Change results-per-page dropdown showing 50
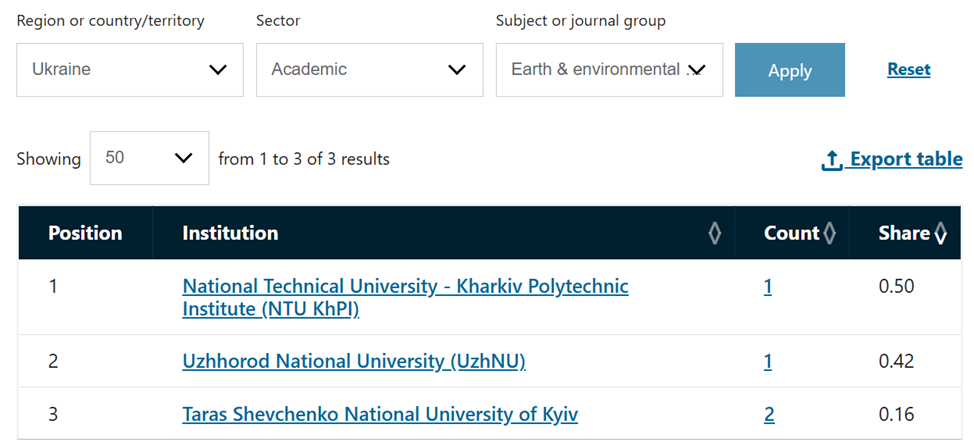The image size is (974, 442). pos(150,158)
